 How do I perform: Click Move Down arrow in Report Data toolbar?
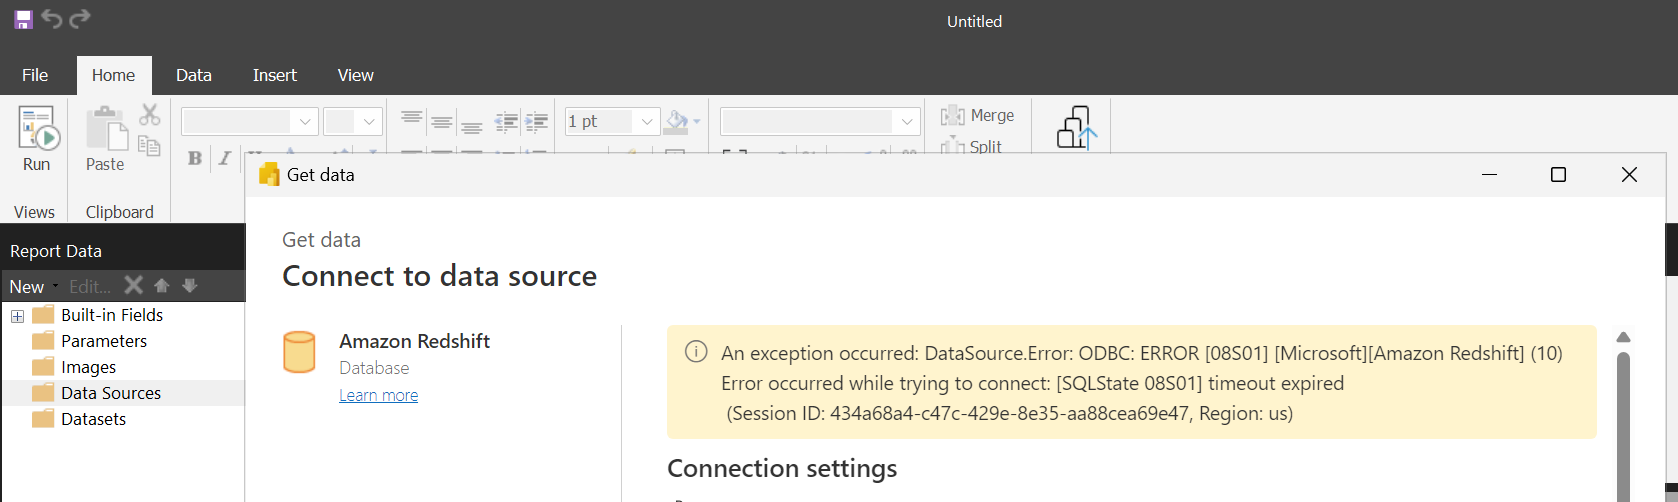point(190,286)
